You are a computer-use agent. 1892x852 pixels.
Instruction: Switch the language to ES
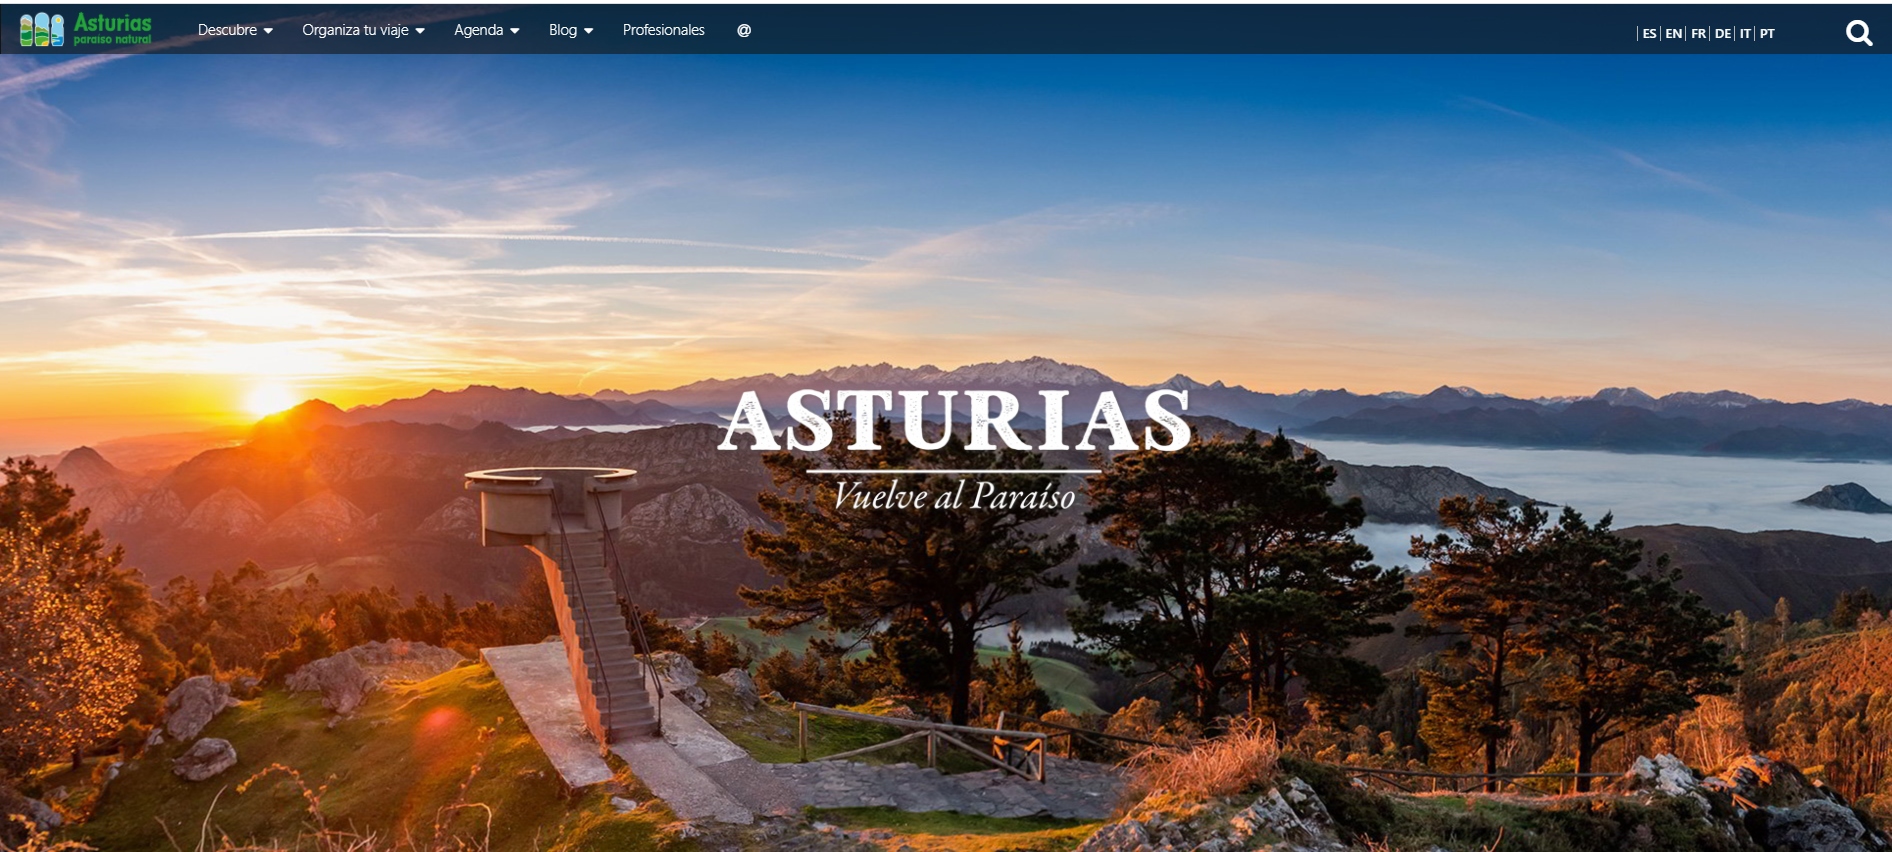(x=1649, y=34)
